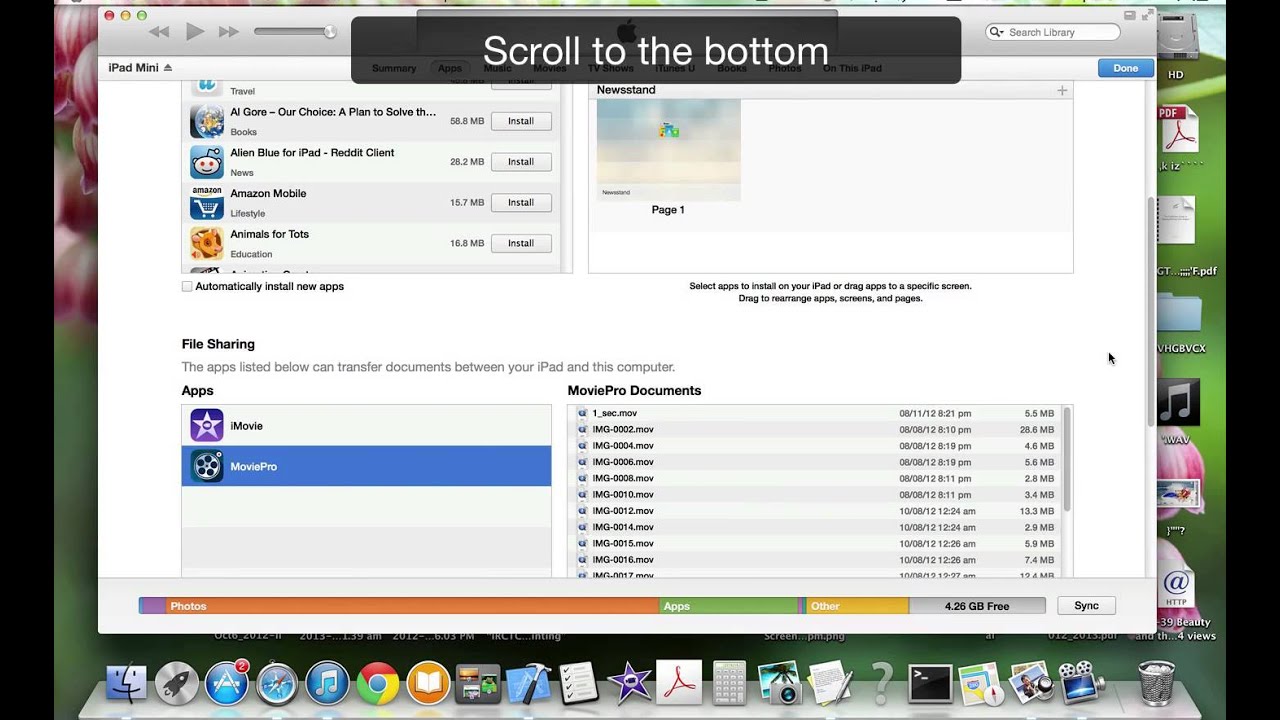The width and height of the screenshot is (1280, 720).
Task: Install Amazon Mobile app
Action: tap(521, 202)
